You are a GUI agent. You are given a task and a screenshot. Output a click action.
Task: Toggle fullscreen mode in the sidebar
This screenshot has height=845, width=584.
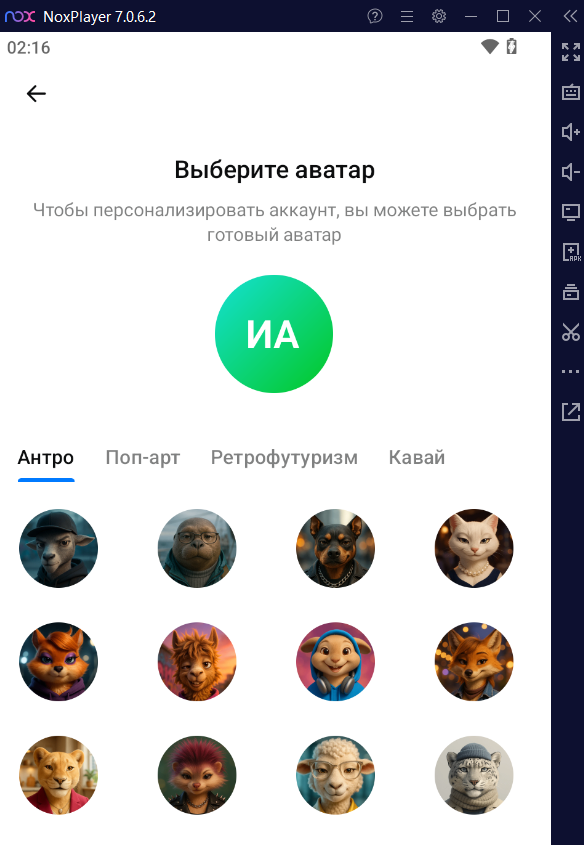[571, 52]
